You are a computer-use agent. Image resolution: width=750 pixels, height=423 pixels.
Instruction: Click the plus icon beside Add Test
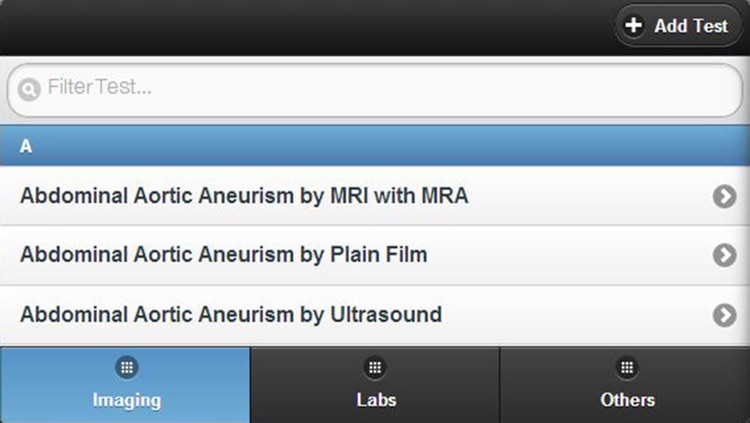point(634,25)
